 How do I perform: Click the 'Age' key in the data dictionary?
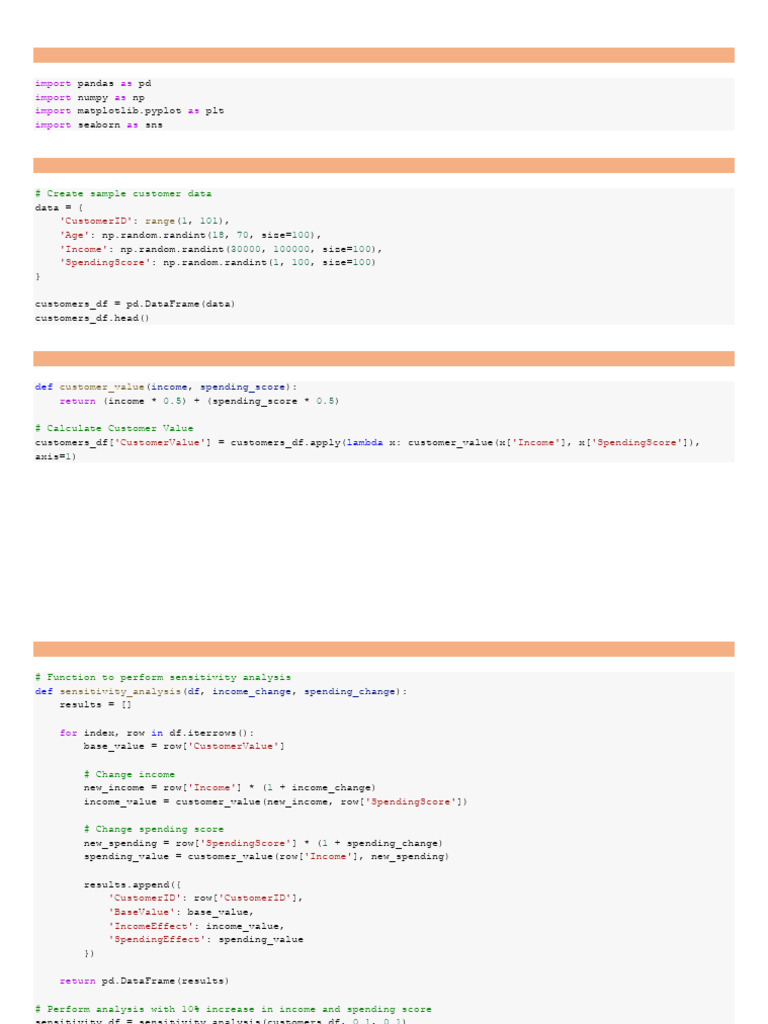[x=75, y=235]
